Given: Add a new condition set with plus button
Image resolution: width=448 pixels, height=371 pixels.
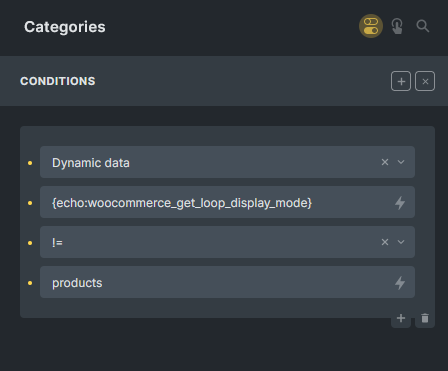Looking at the screenshot, I should pos(401,81).
